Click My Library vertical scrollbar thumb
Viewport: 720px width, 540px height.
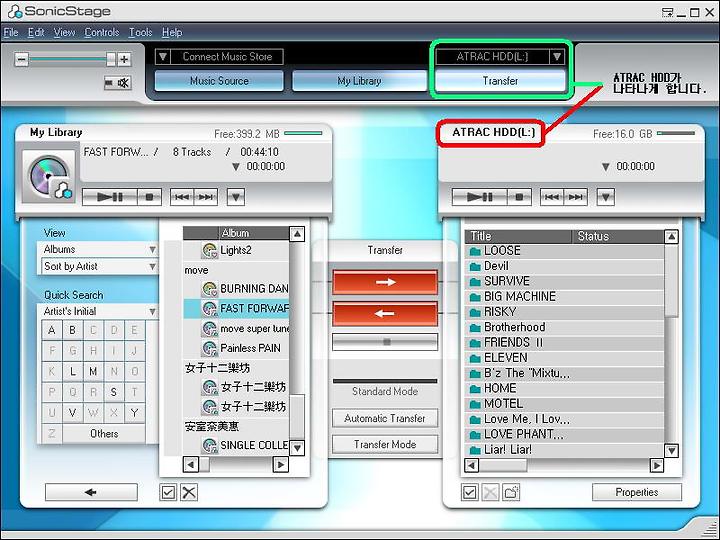(x=297, y=417)
